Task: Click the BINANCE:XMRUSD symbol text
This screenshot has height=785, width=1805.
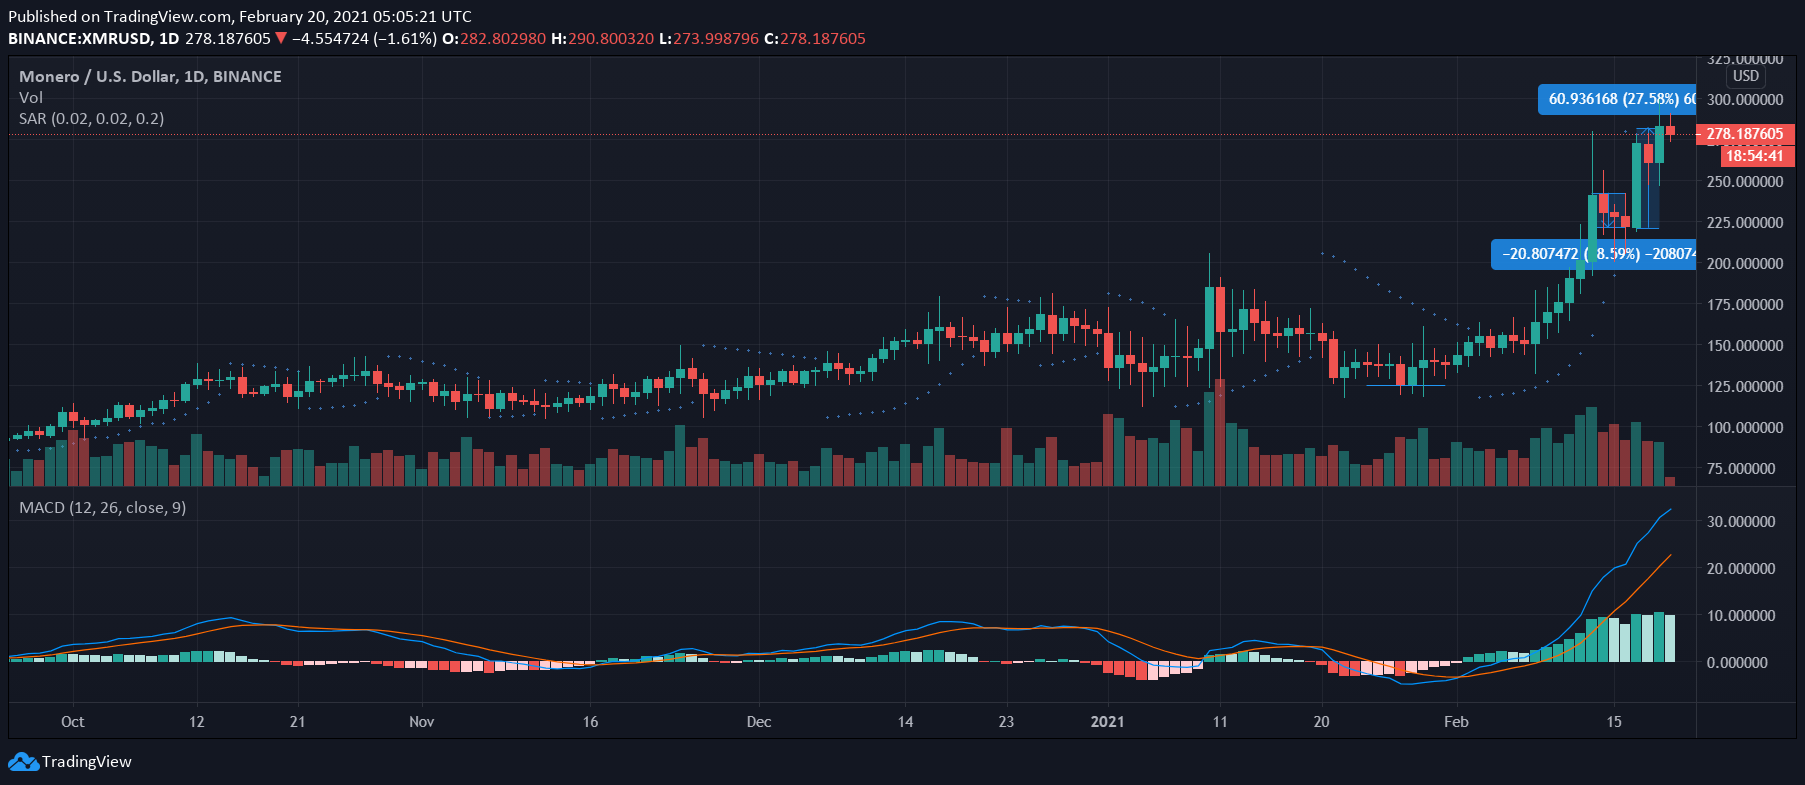Action: click(80, 39)
